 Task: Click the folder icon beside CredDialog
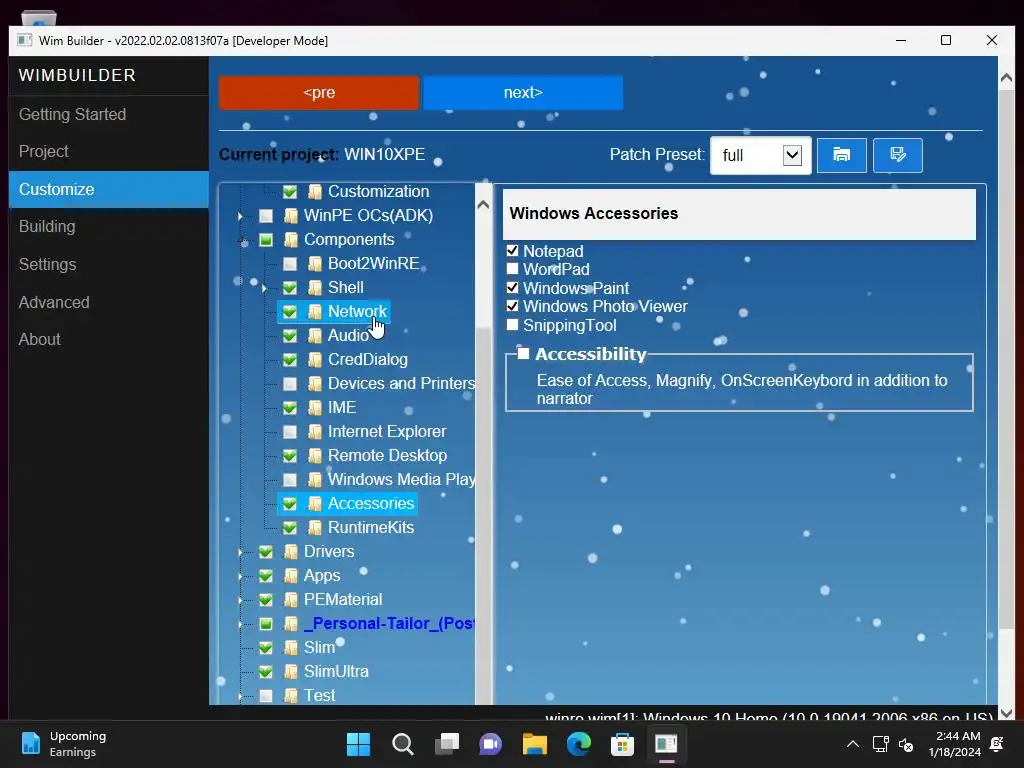[315, 360]
